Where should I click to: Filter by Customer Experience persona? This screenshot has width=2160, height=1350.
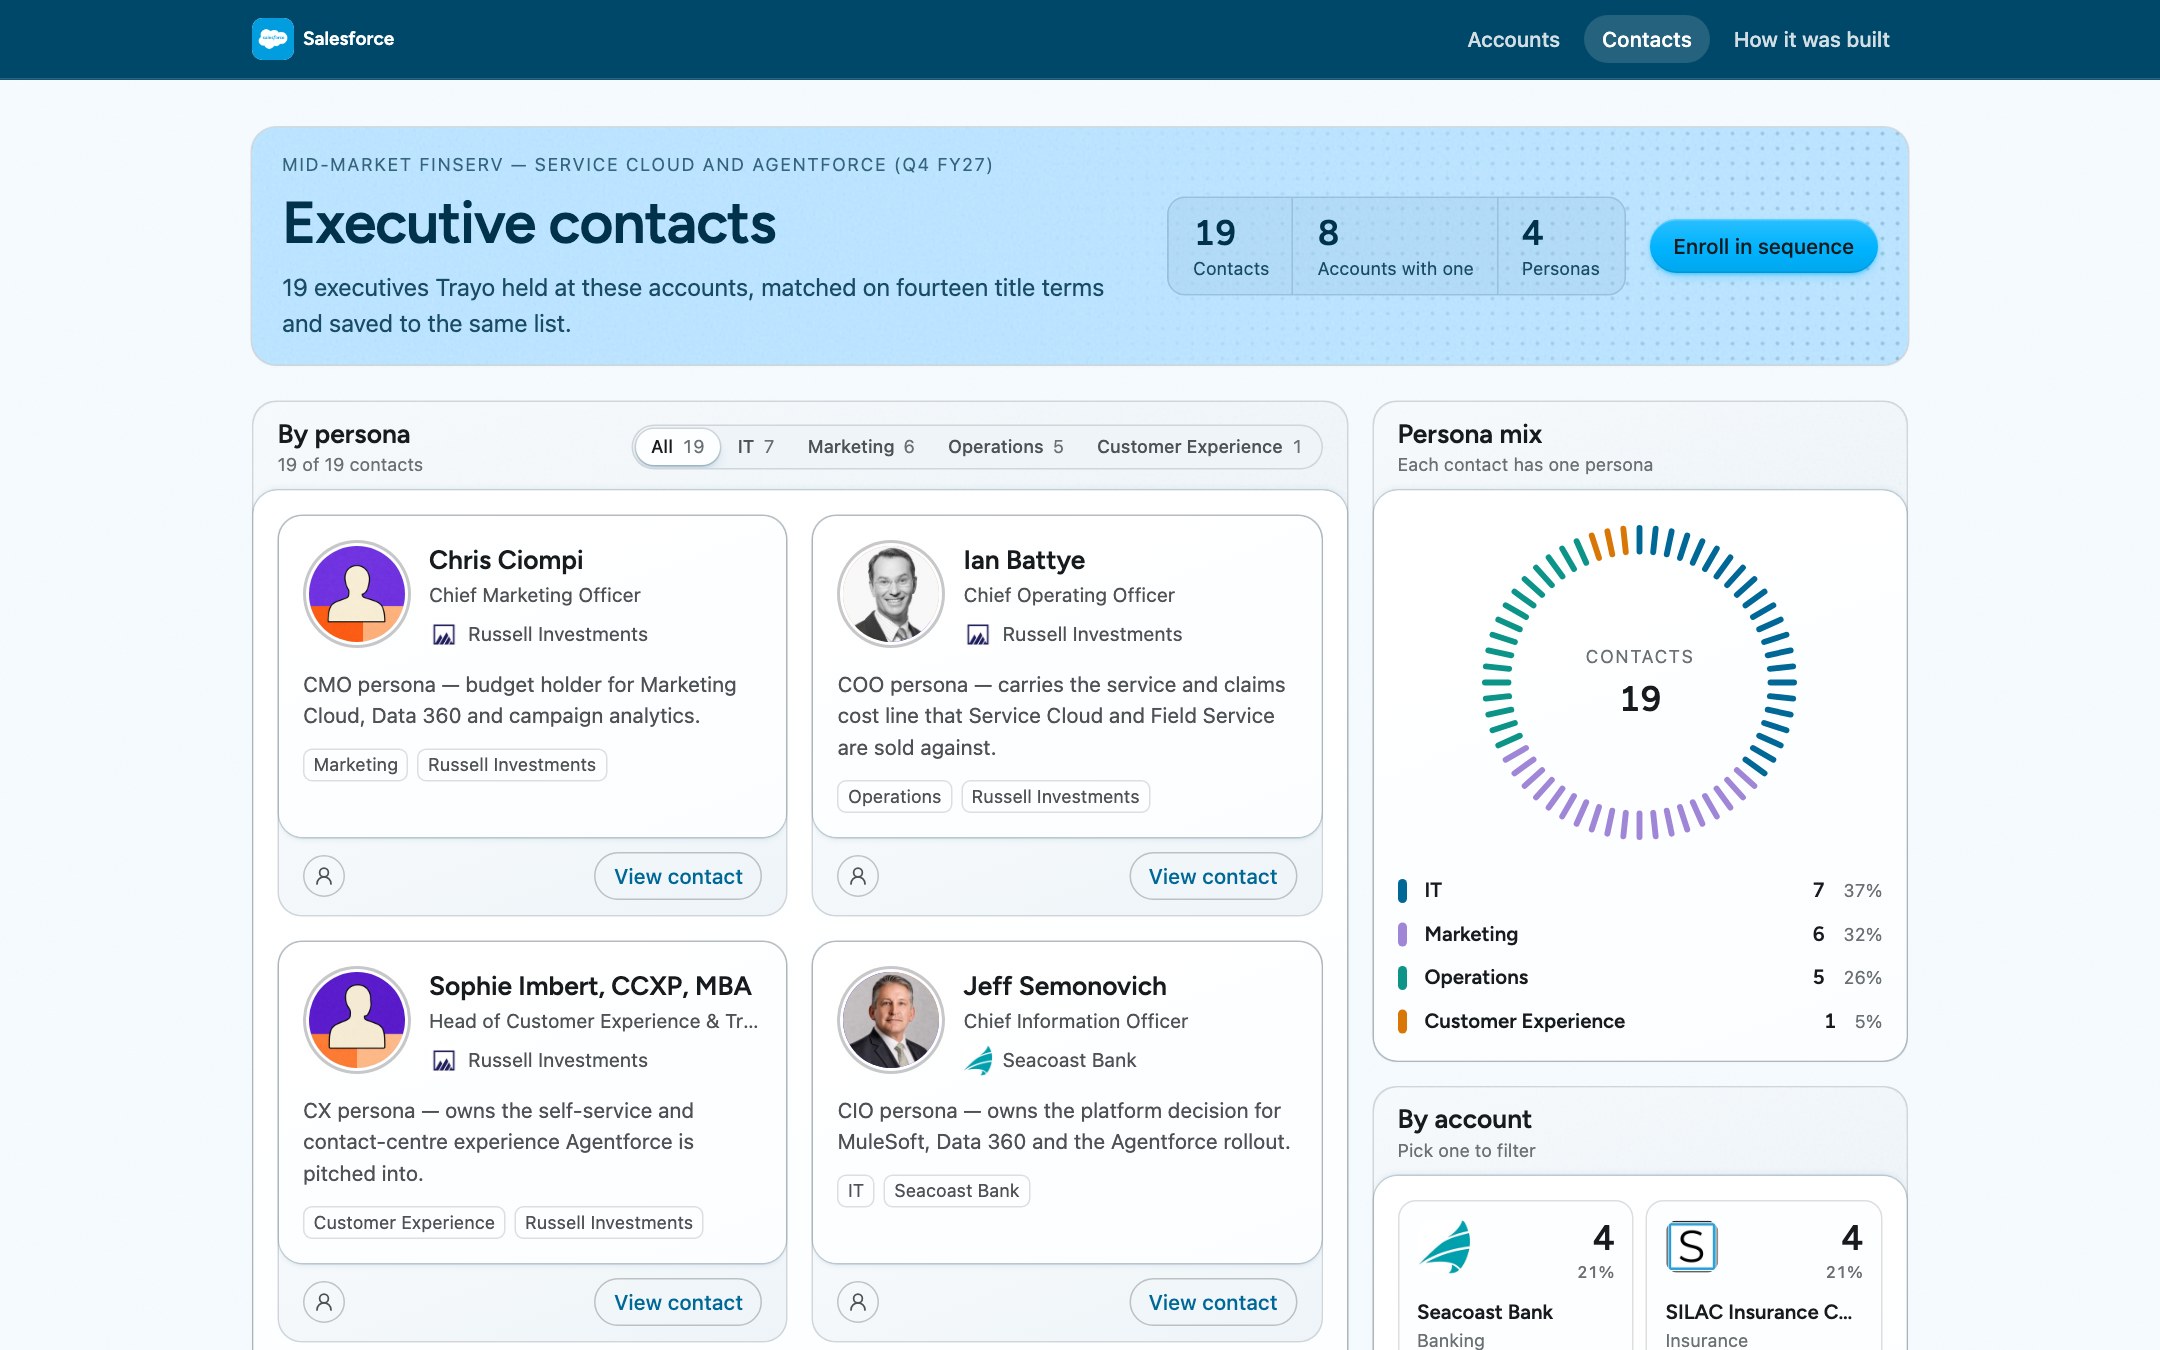pyautogui.click(x=1199, y=446)
